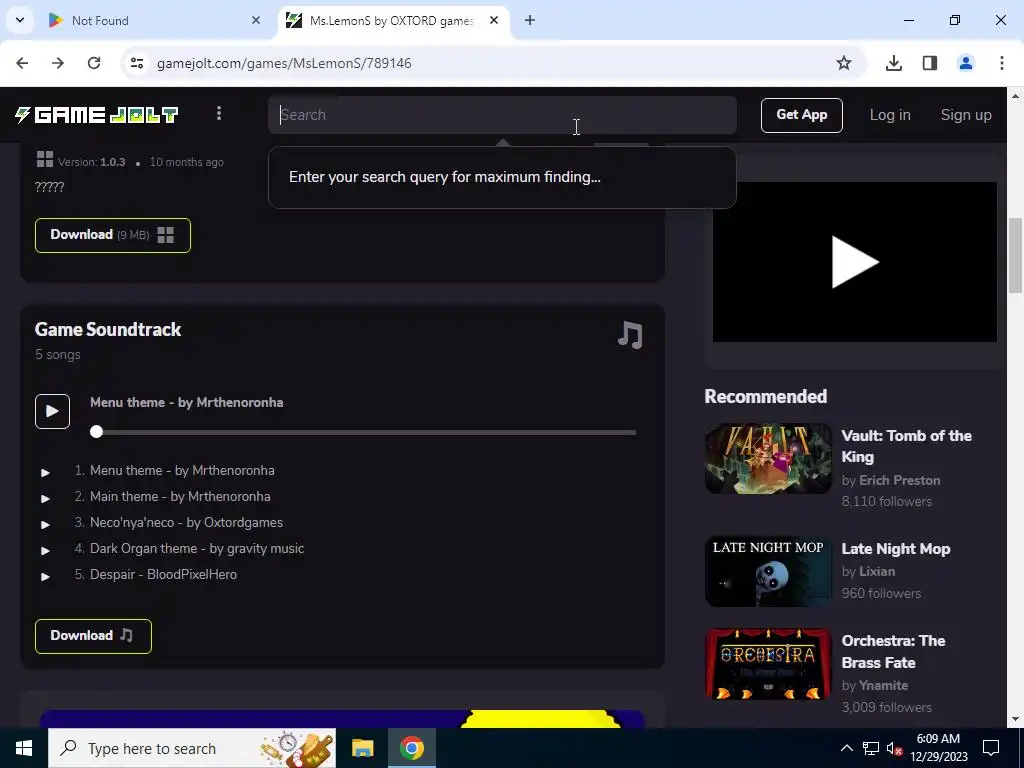Open the 'Vault: Tomb of the King' title link
Image resolution: width=1024 pixels, height=768 pixels.
pyautogui.click(x=906, y=446)
